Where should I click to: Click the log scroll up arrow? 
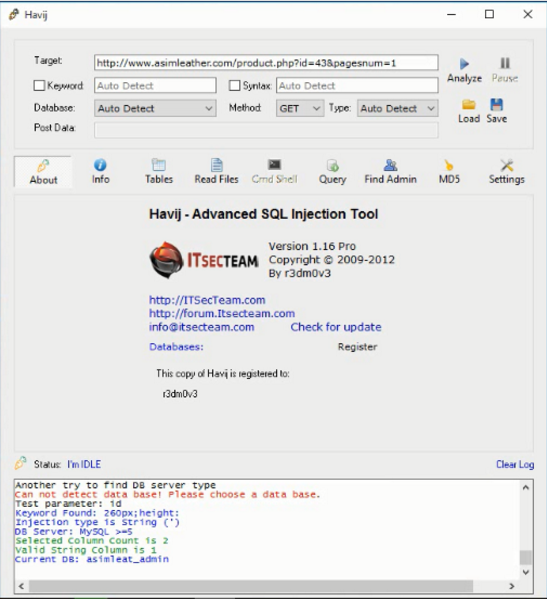point(526,487)
